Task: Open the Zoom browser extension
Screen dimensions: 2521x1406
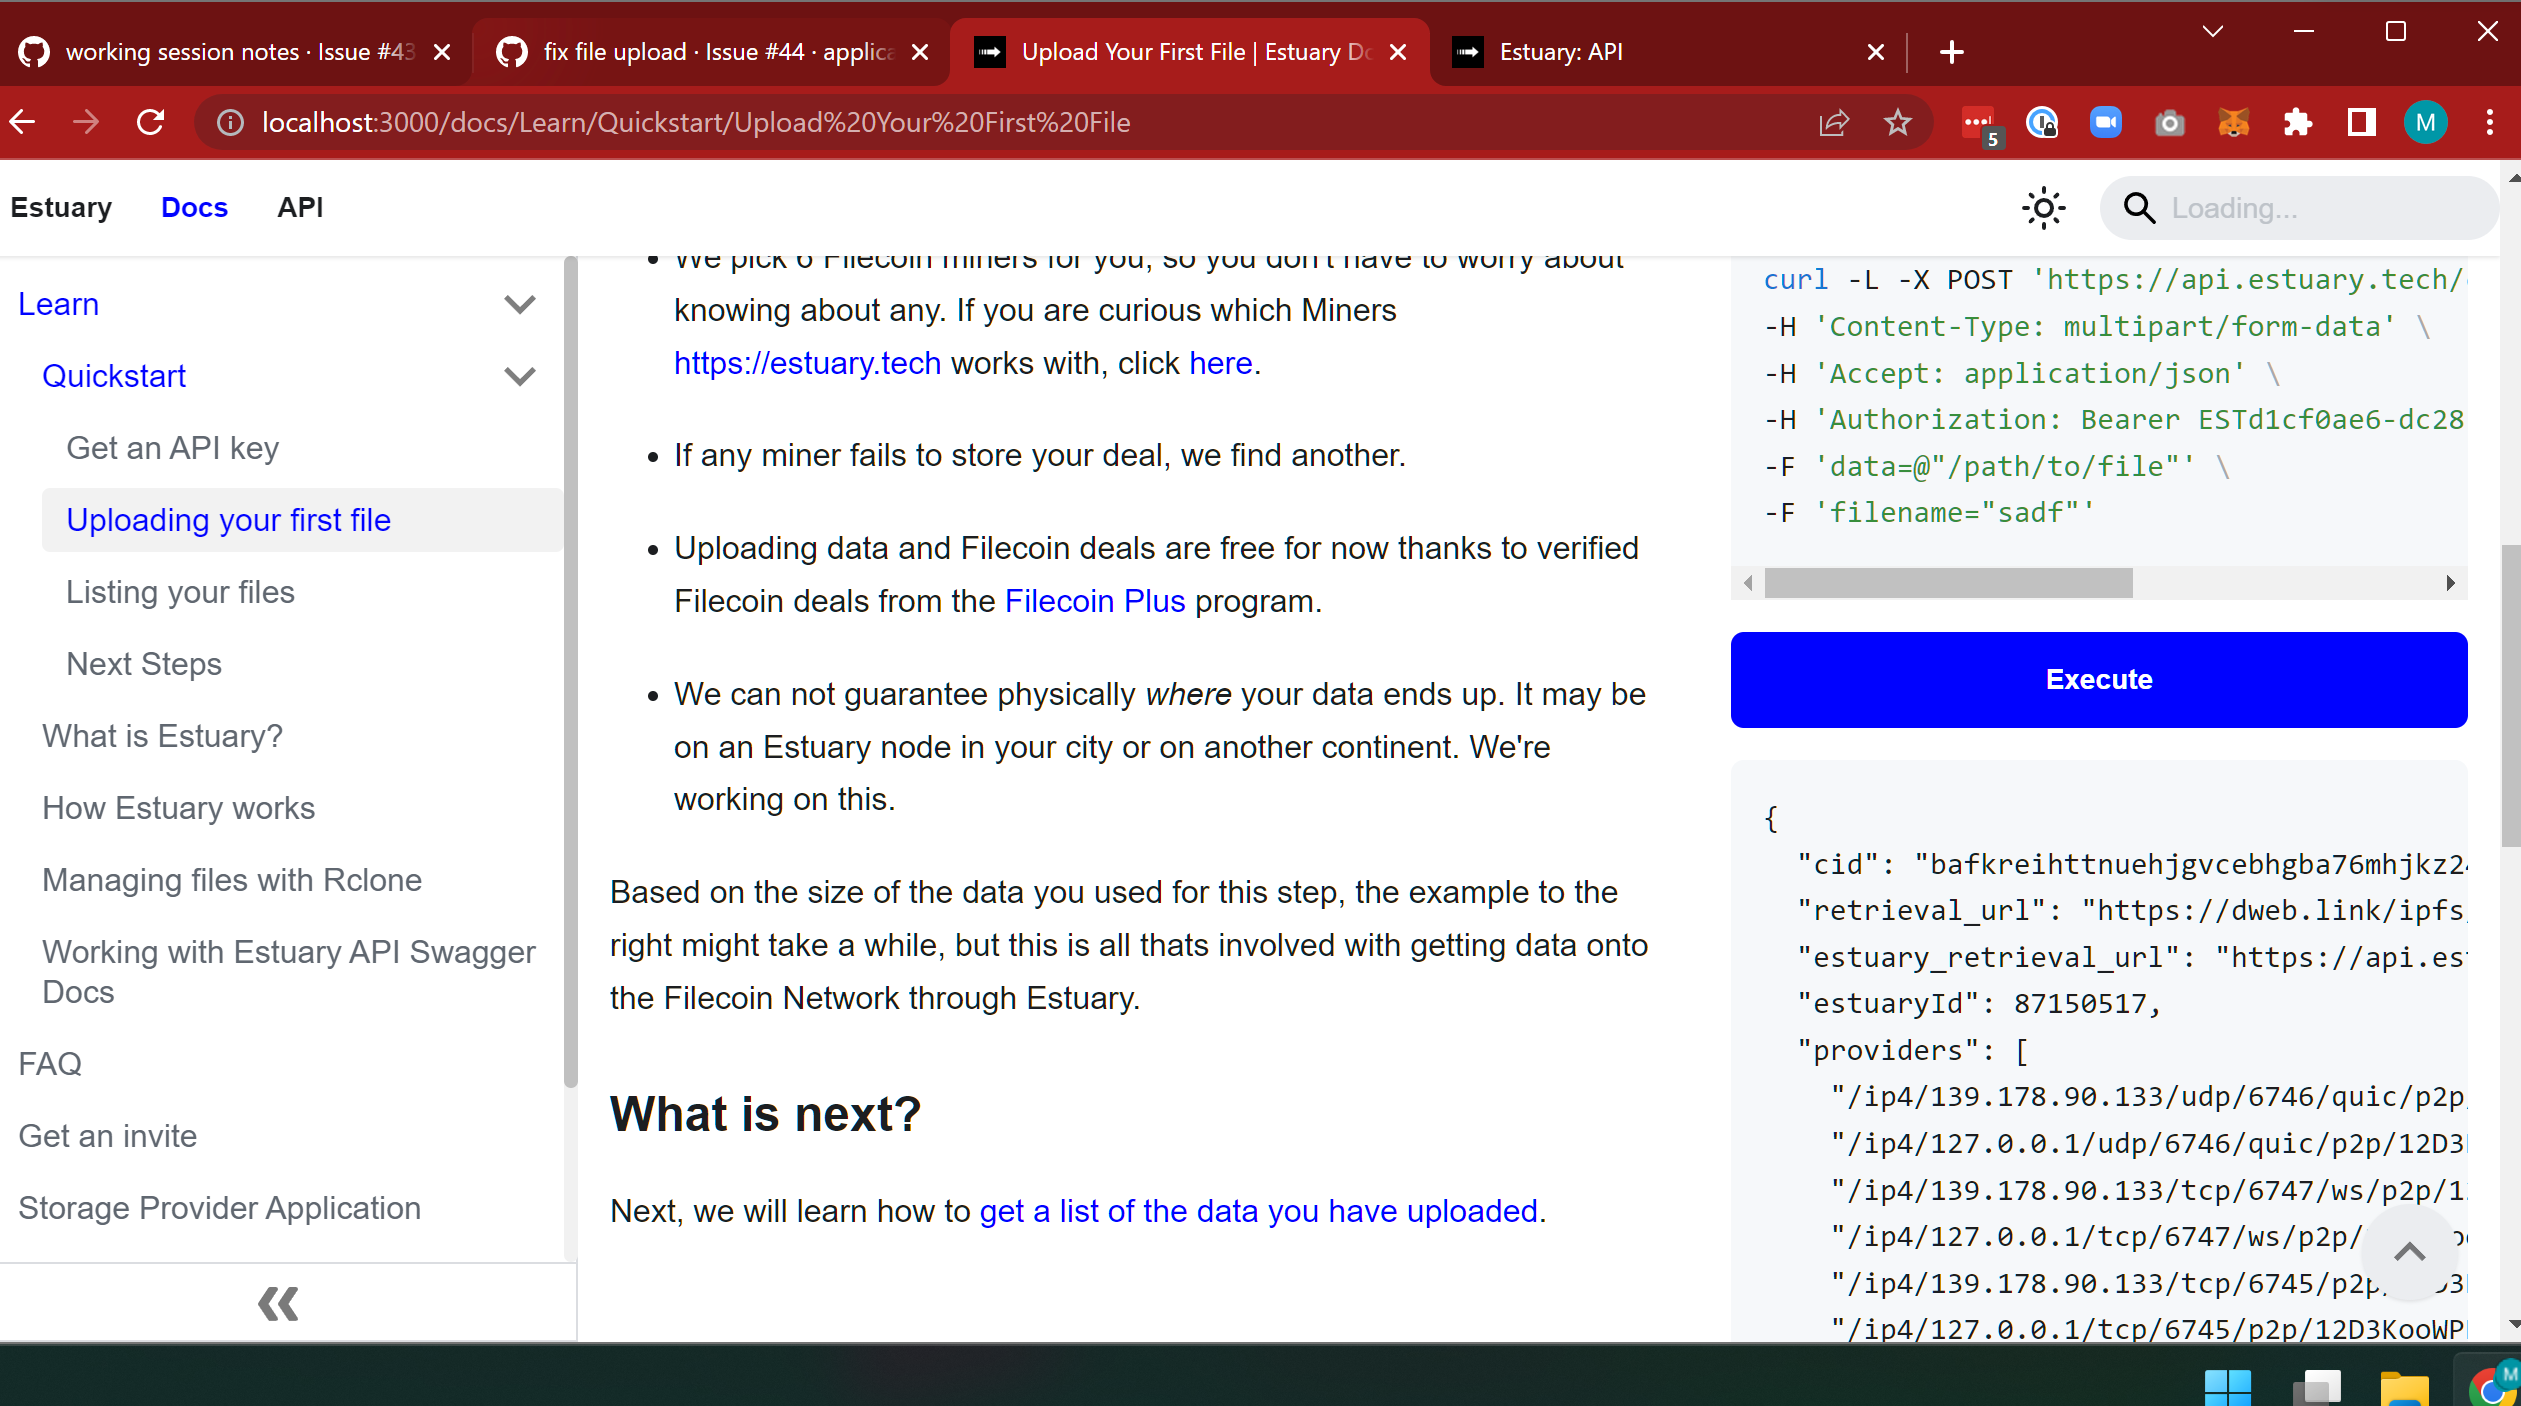Action: (x=2107, y=122)
